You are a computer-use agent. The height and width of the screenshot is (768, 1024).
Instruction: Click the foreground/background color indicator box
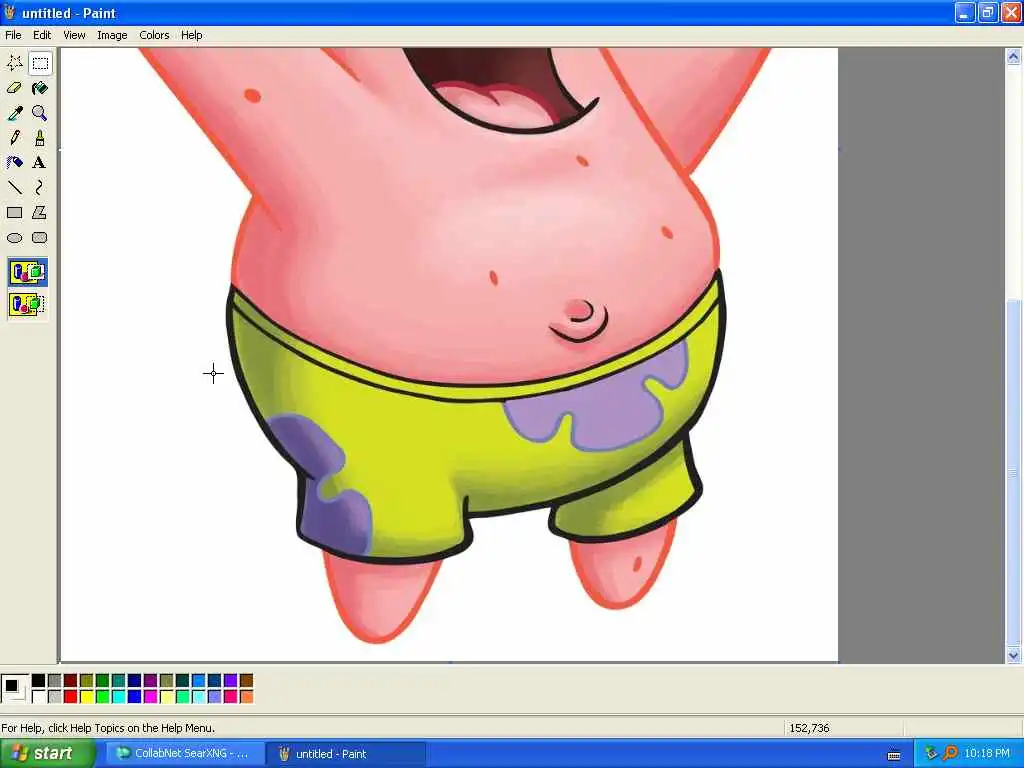point(14,689)
